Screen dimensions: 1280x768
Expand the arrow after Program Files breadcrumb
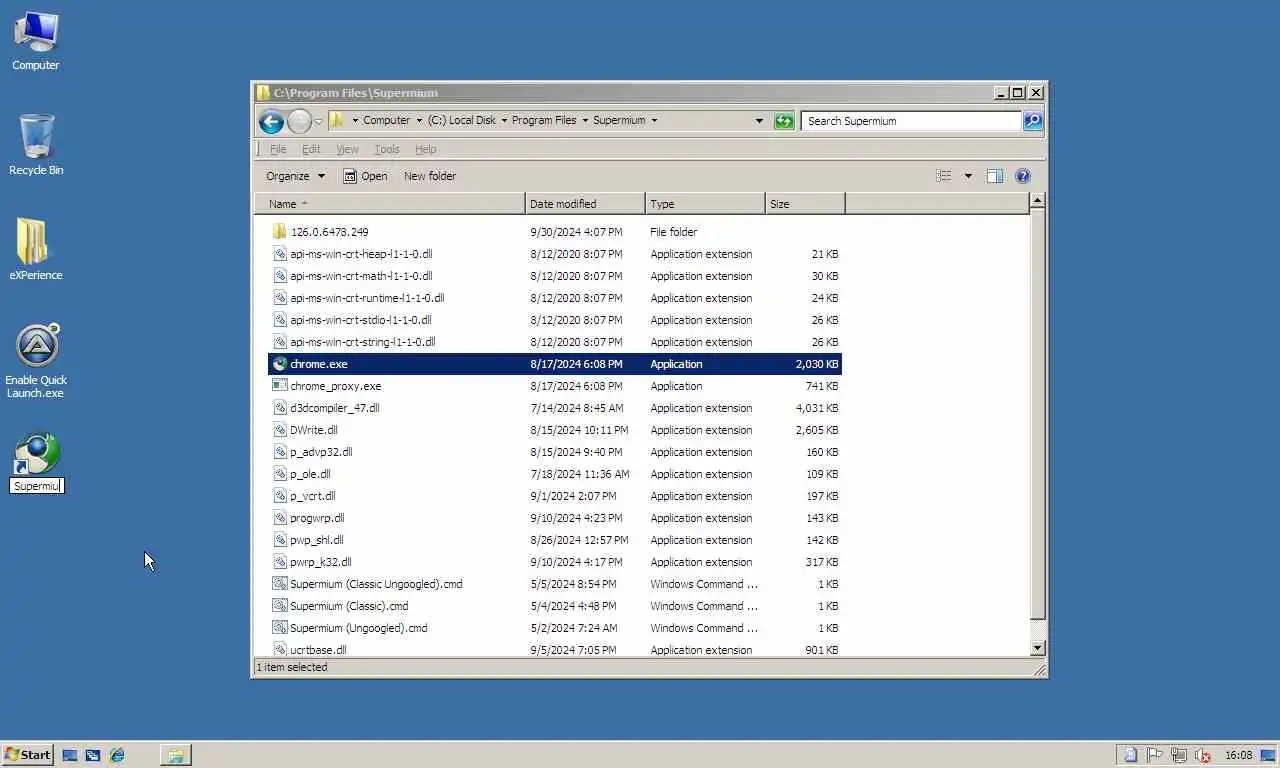pos(585,120)
